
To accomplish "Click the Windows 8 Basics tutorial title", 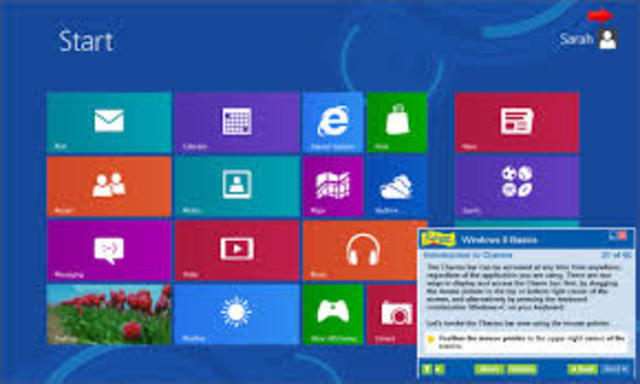I will (499, 240).
